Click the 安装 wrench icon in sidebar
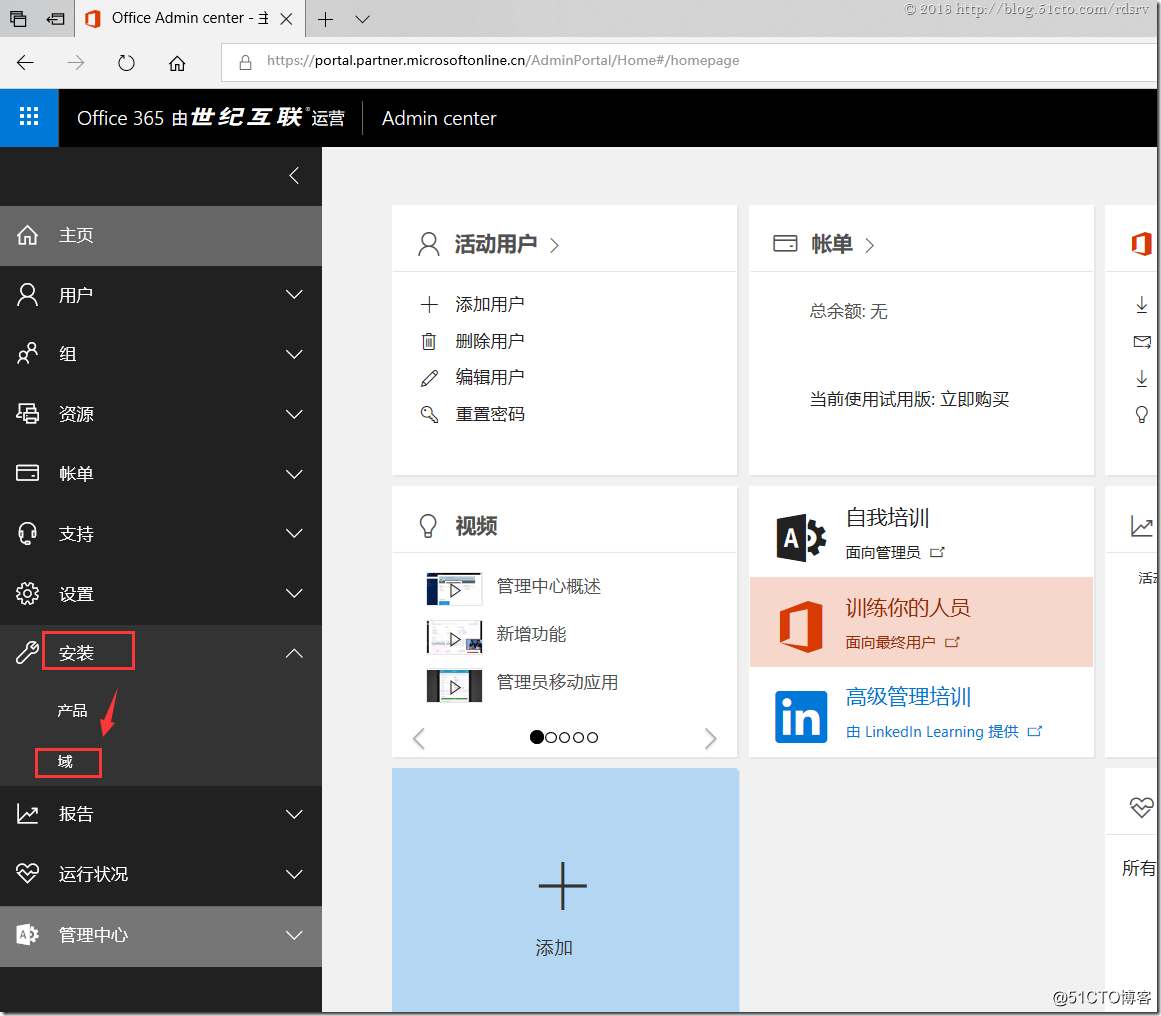This screenshot has height=1016, width=1161. click(x=27, y=652)
